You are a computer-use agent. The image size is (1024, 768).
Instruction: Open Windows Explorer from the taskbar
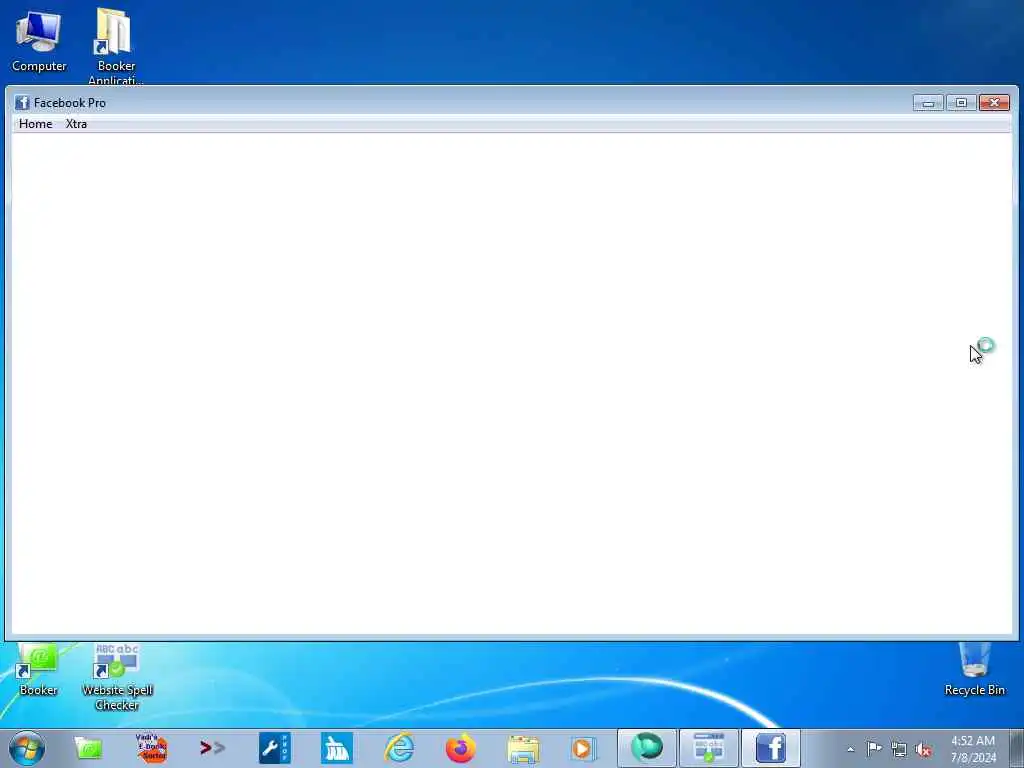pyautogui.click(x=522, y=748)
